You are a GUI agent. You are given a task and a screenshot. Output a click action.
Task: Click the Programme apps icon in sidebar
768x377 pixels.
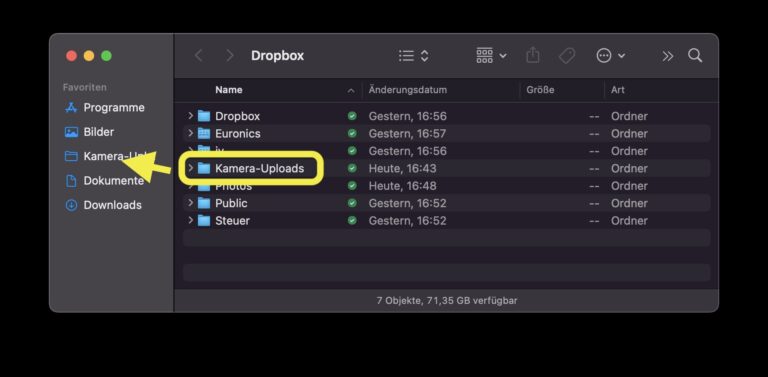click(72, 108)
